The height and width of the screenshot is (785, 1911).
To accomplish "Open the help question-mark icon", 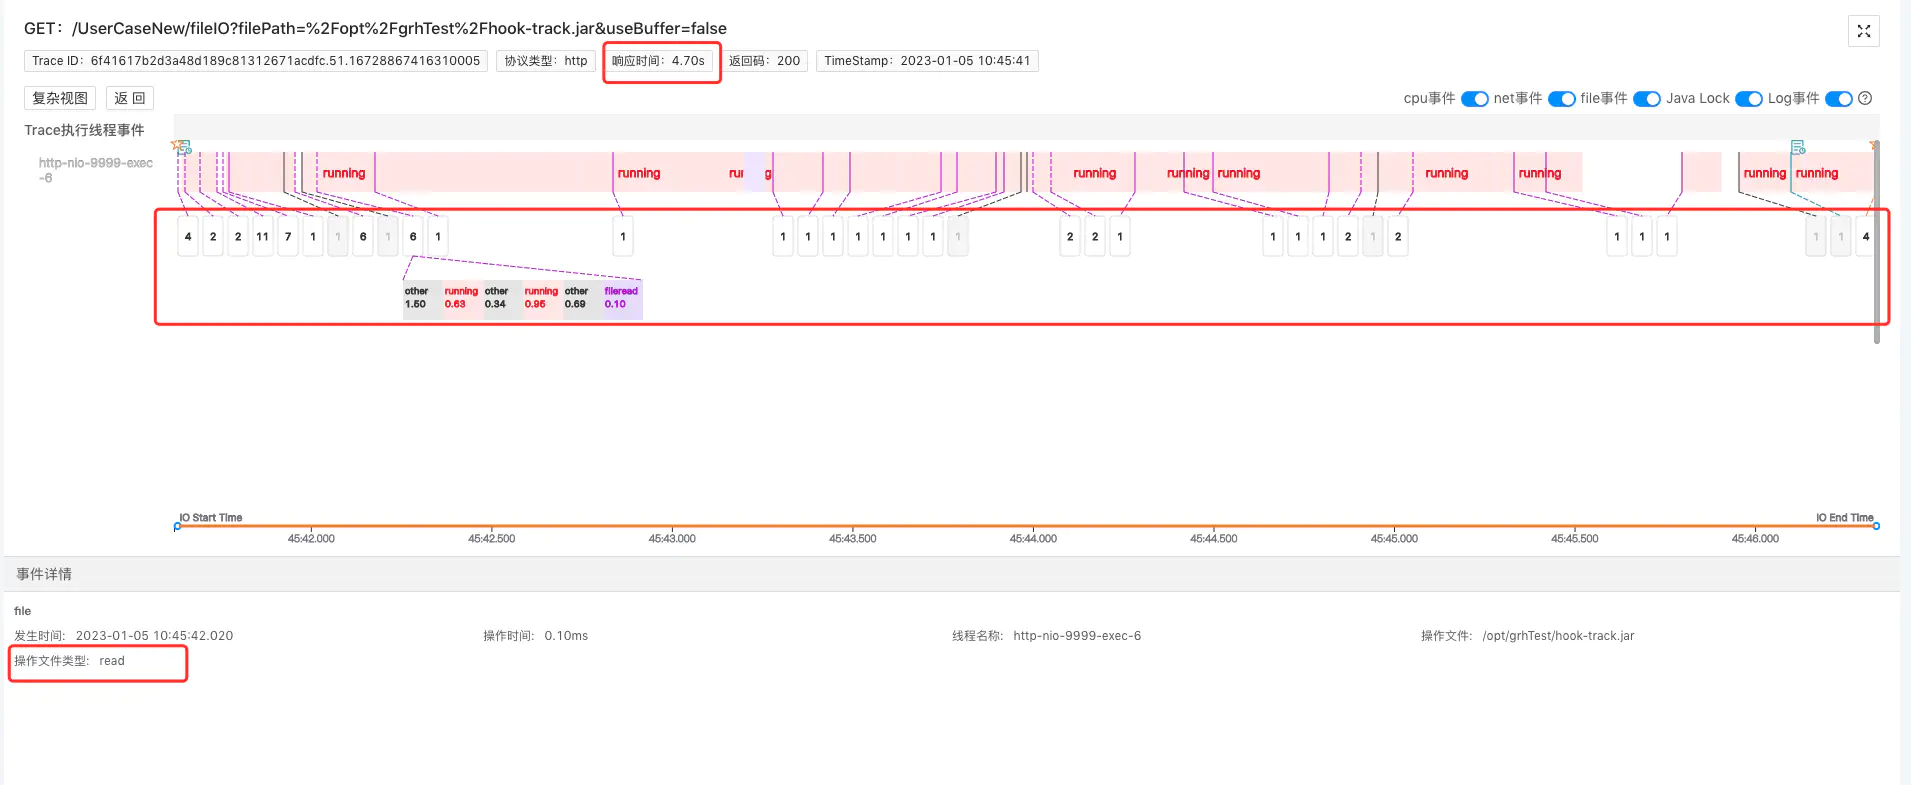I will pyautogui.click(x=1865, y=98).
